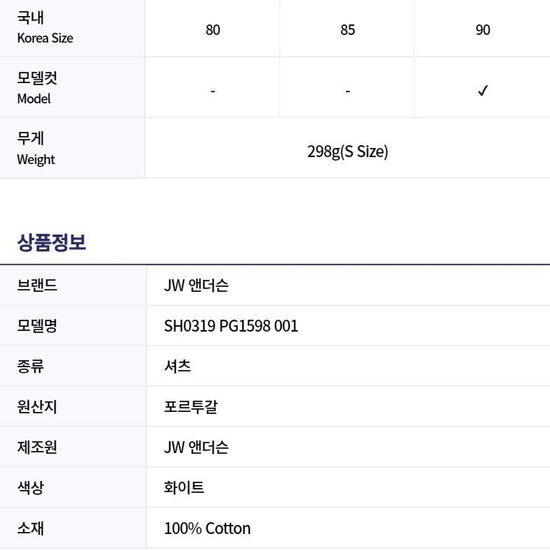Click the 국내 Korea Size row header

click(x=72, y=28)
